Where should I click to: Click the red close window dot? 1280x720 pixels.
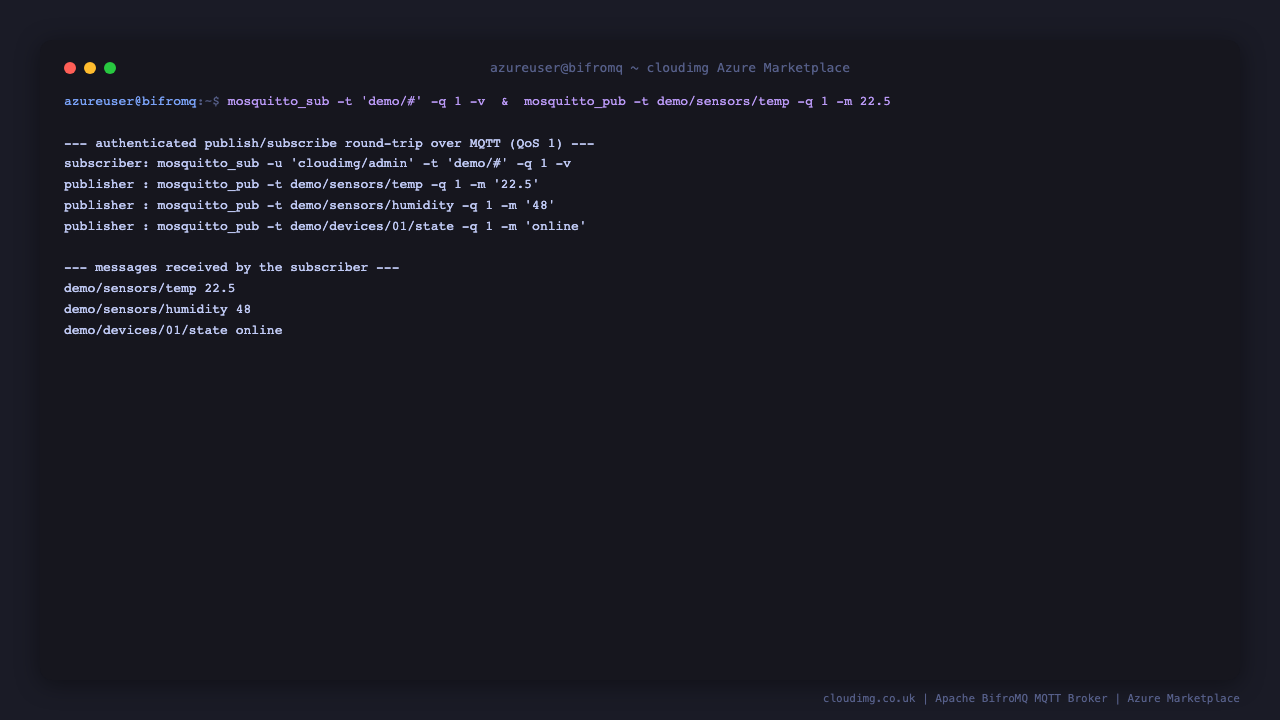(x=70, y=68)
